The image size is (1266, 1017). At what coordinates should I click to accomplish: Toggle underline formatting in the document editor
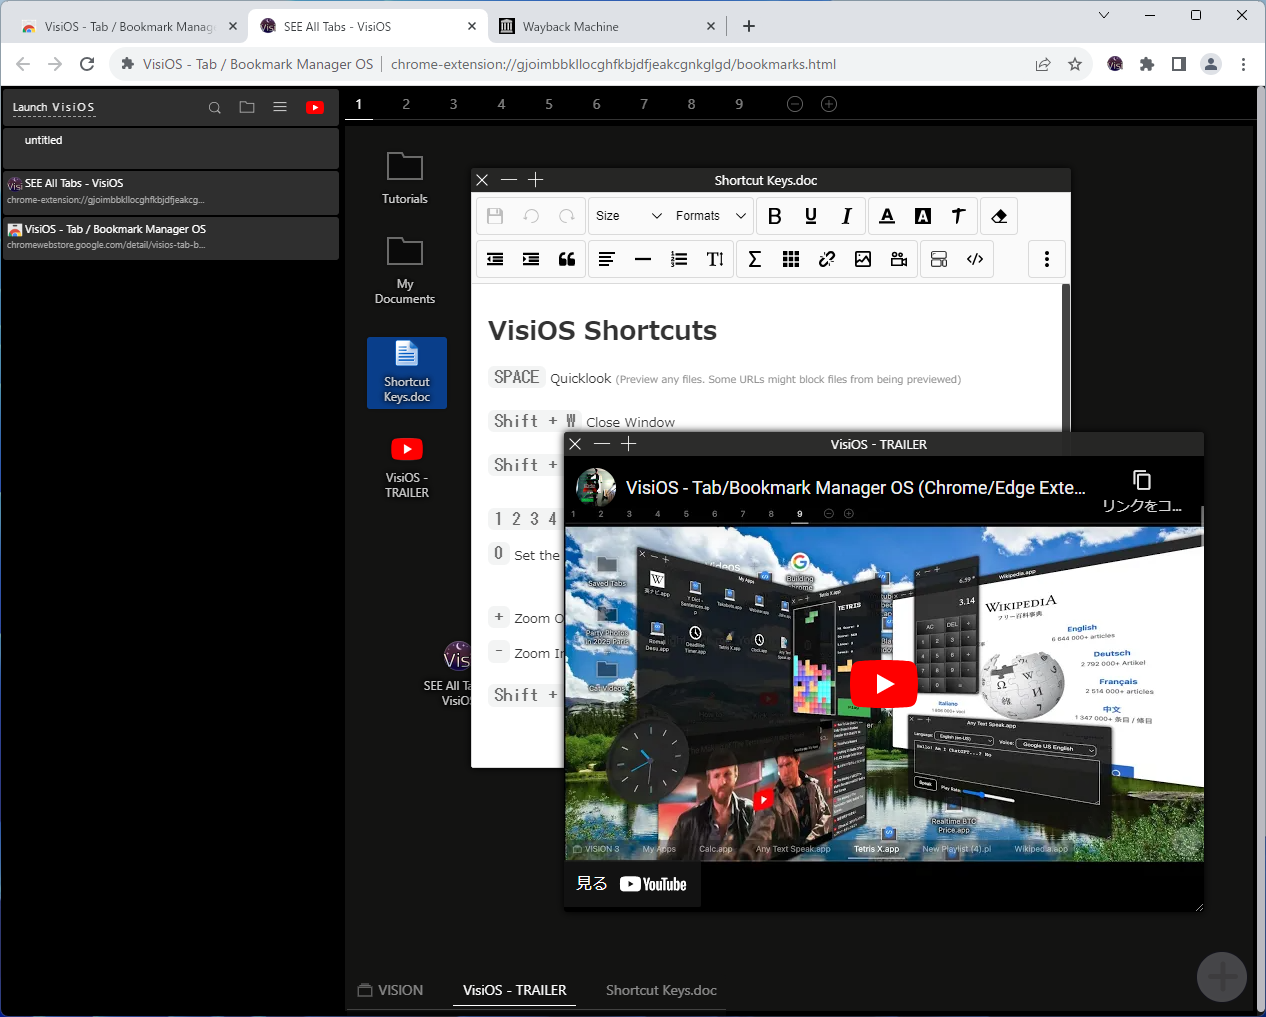[811, 216]
